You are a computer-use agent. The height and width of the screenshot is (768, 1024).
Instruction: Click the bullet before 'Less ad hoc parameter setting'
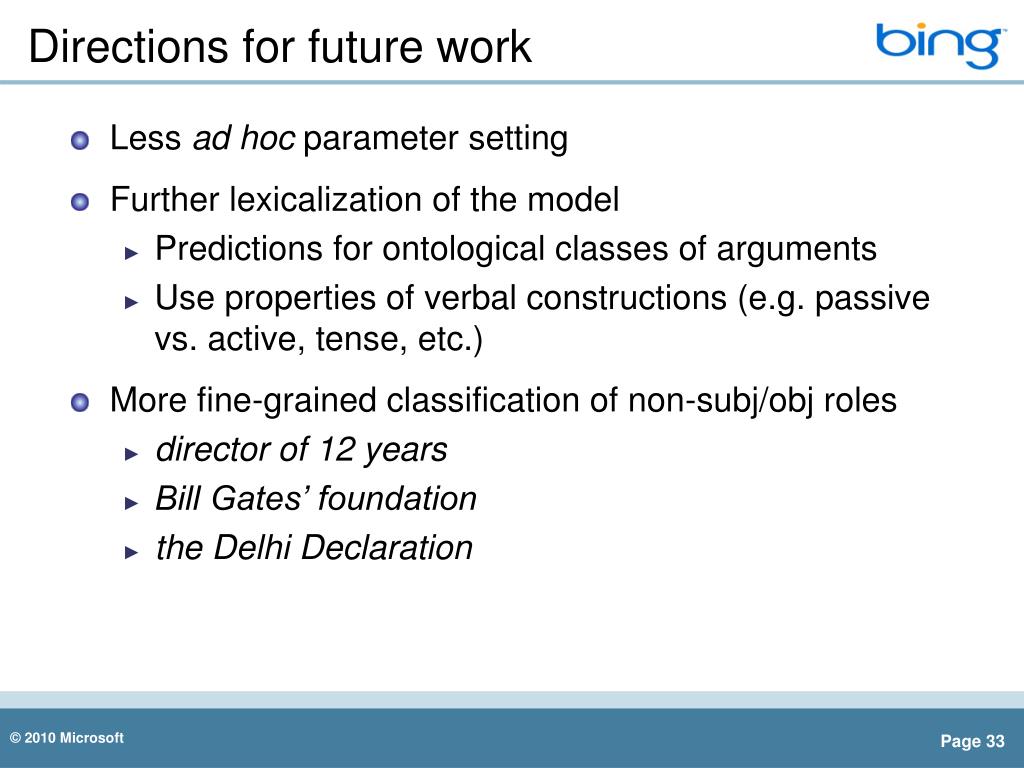tap(80, 140)
